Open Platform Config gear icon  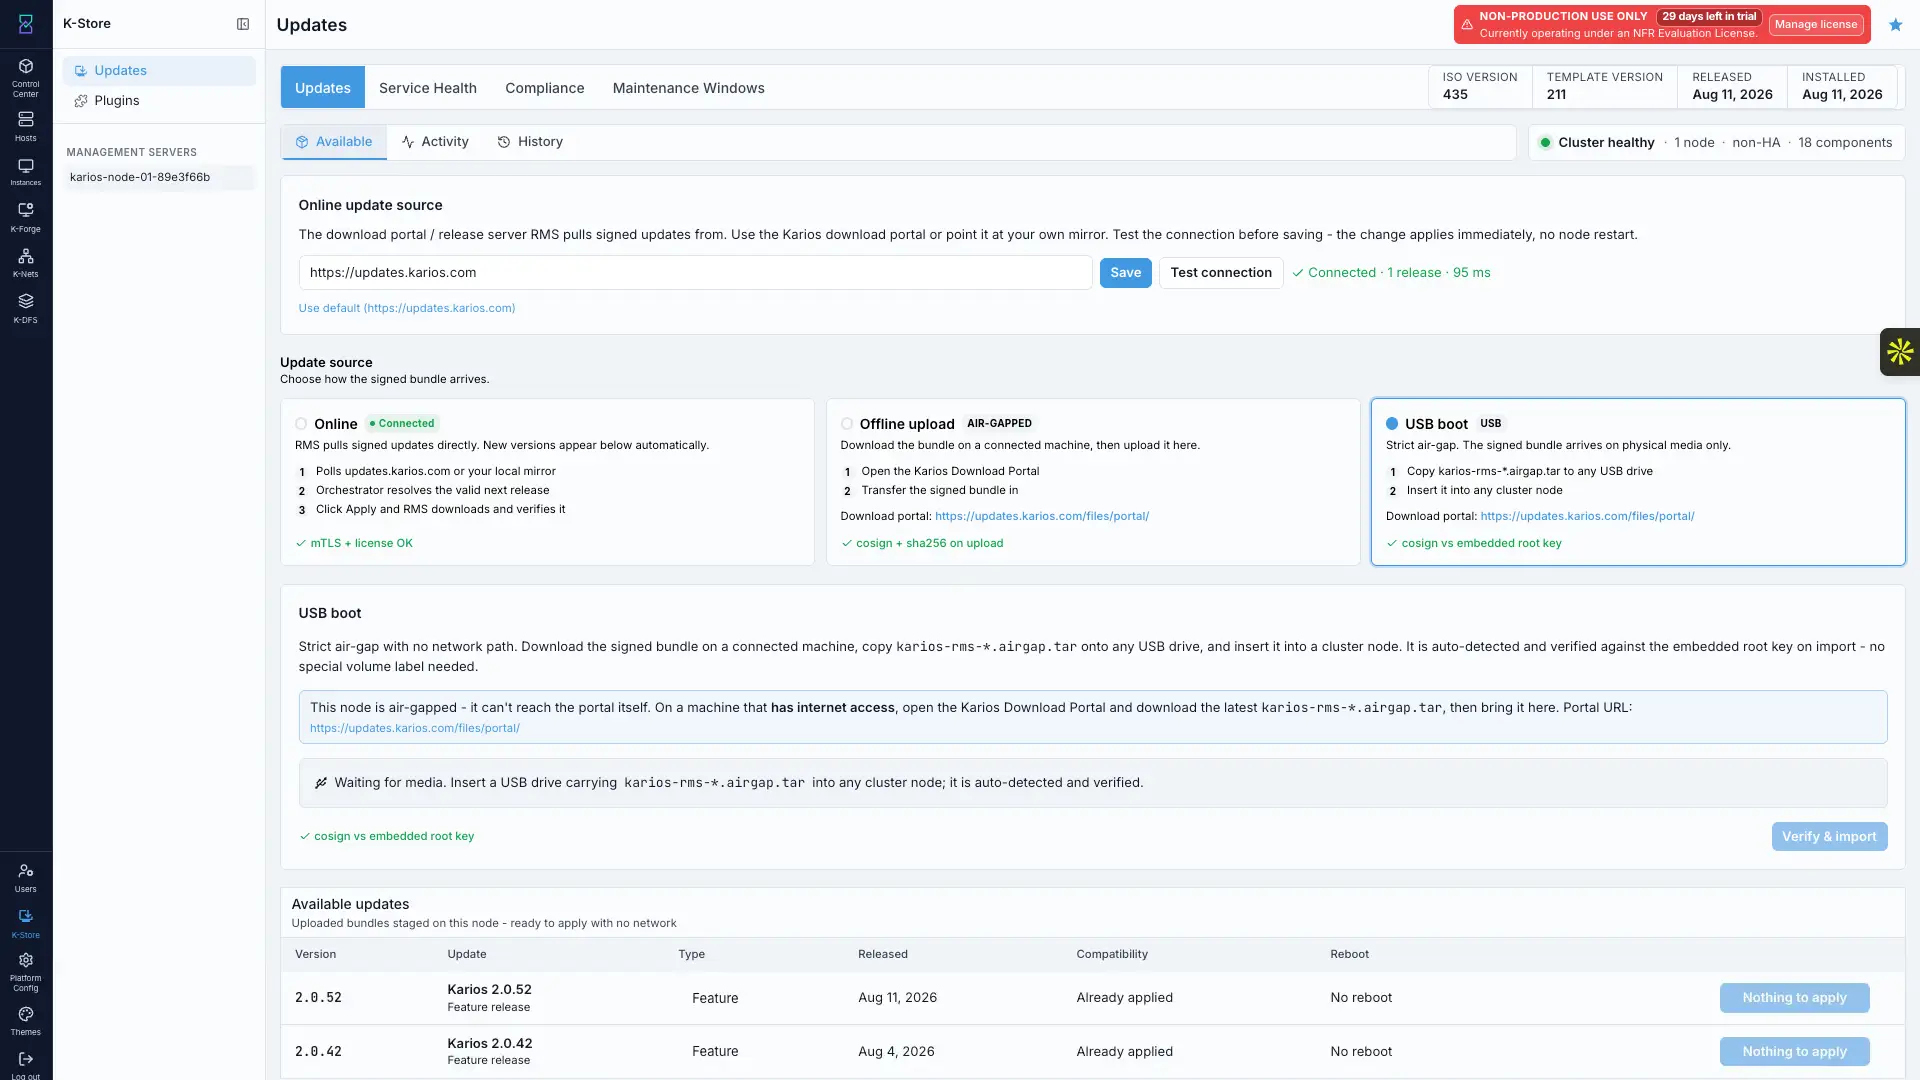tap(26, 970)
